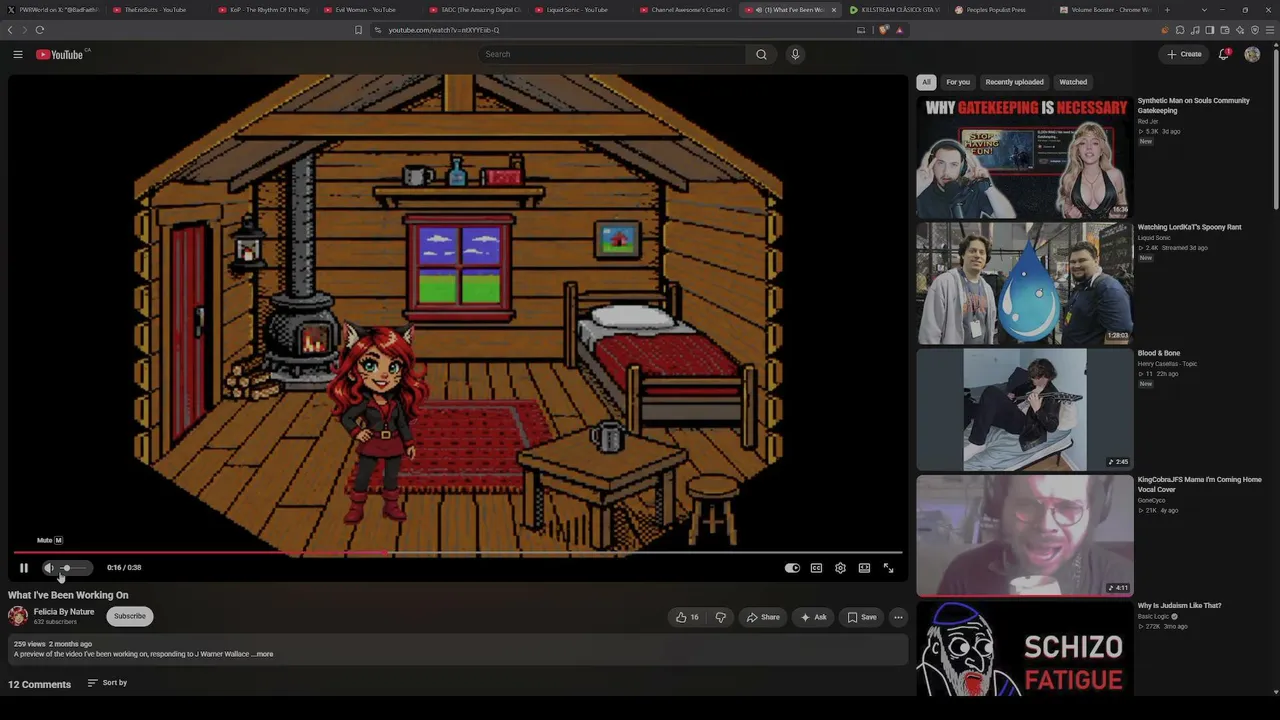Viewport: 1280px width, 720px height.
Task: Open the player settings gear
Action: click(x=840, y=568)
